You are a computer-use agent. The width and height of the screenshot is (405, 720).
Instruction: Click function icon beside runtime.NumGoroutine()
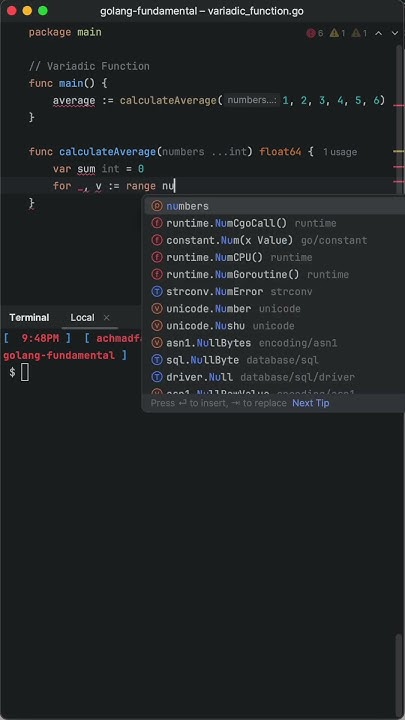pyautogui.click(x=157, y=274)
